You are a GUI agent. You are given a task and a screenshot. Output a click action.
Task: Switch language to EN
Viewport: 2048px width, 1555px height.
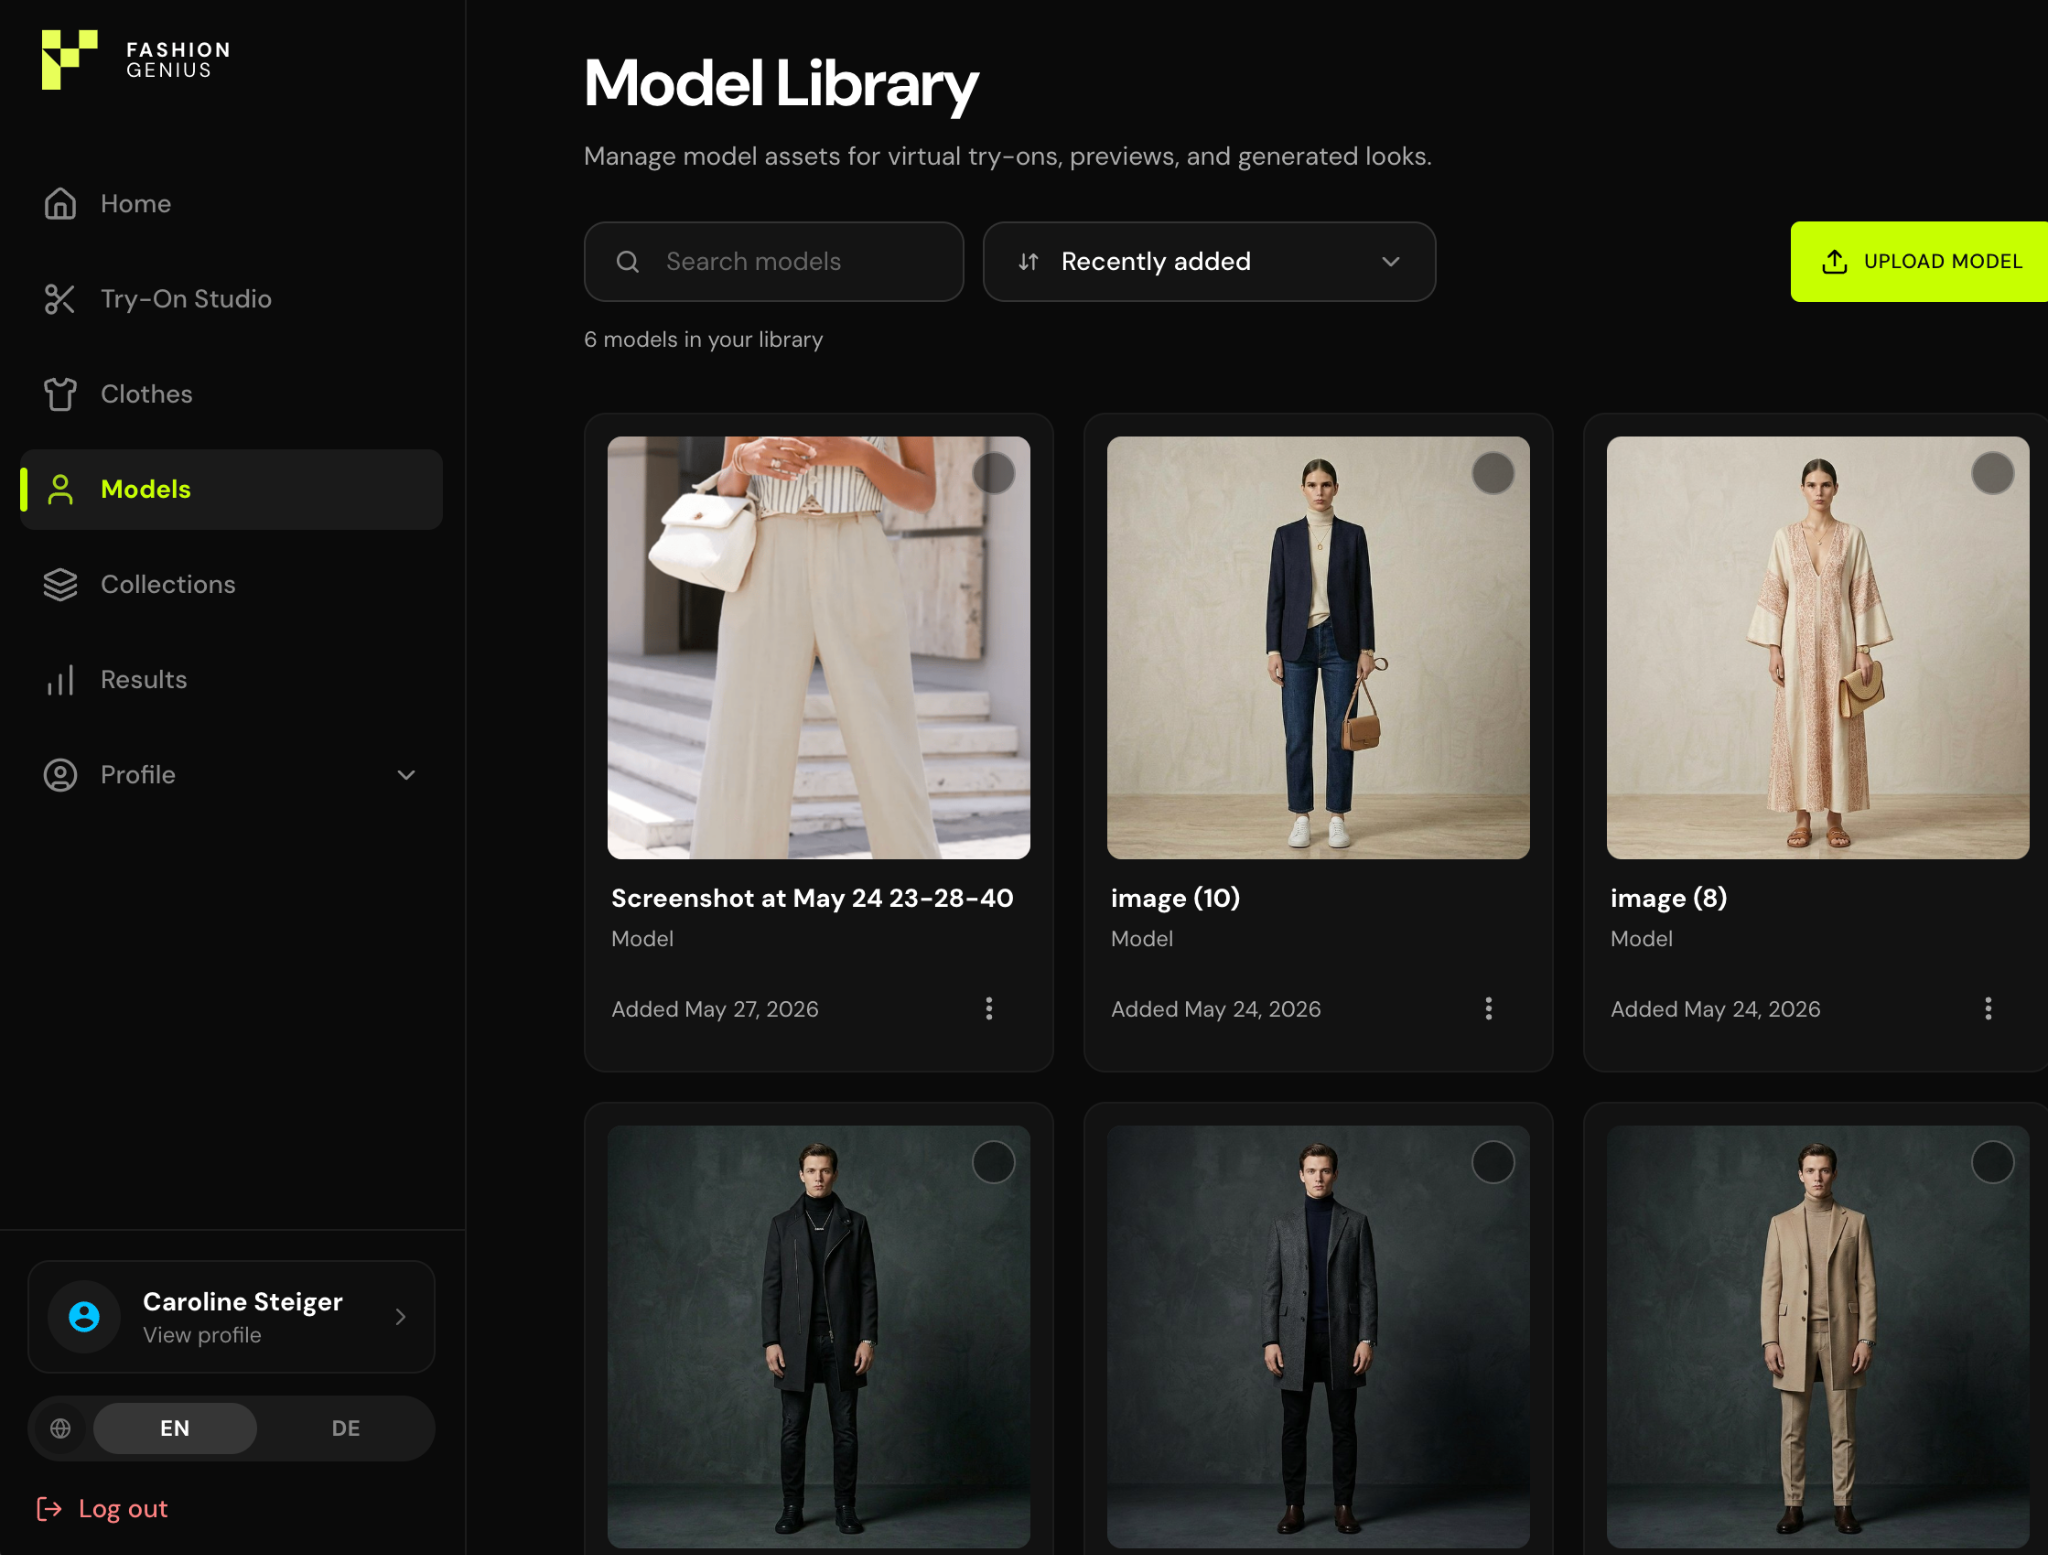click(x=175, y=1429)
